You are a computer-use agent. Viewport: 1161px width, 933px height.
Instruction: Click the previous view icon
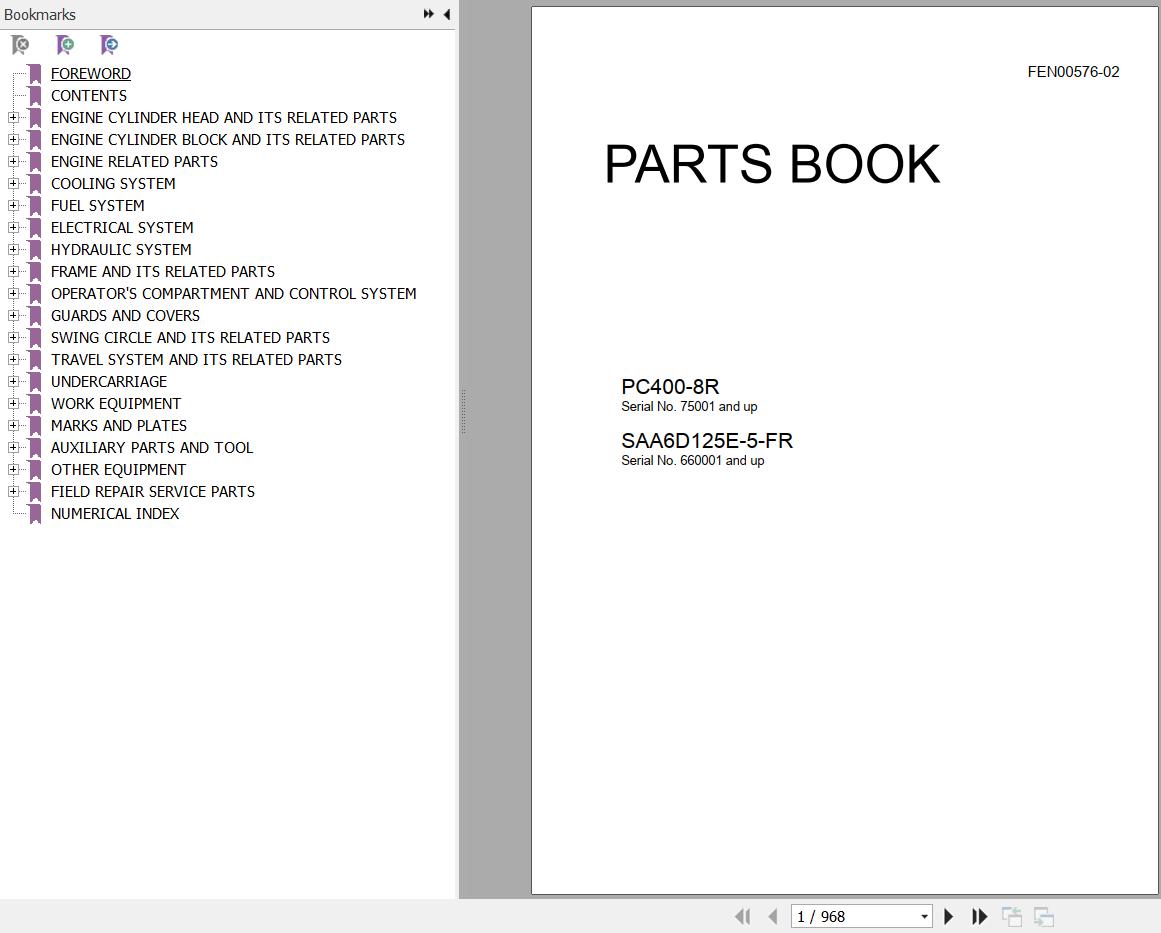1012,917
